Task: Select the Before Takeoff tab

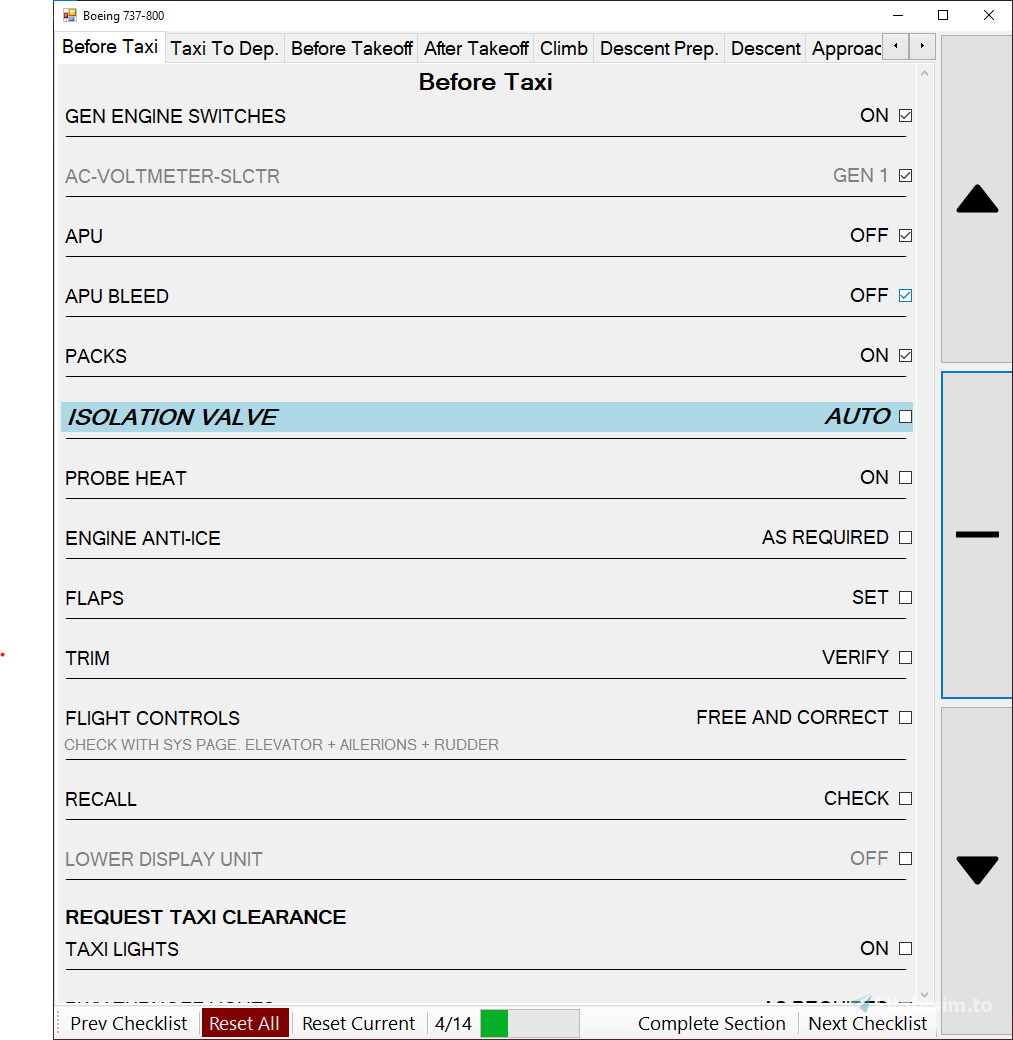Action: 351,48
